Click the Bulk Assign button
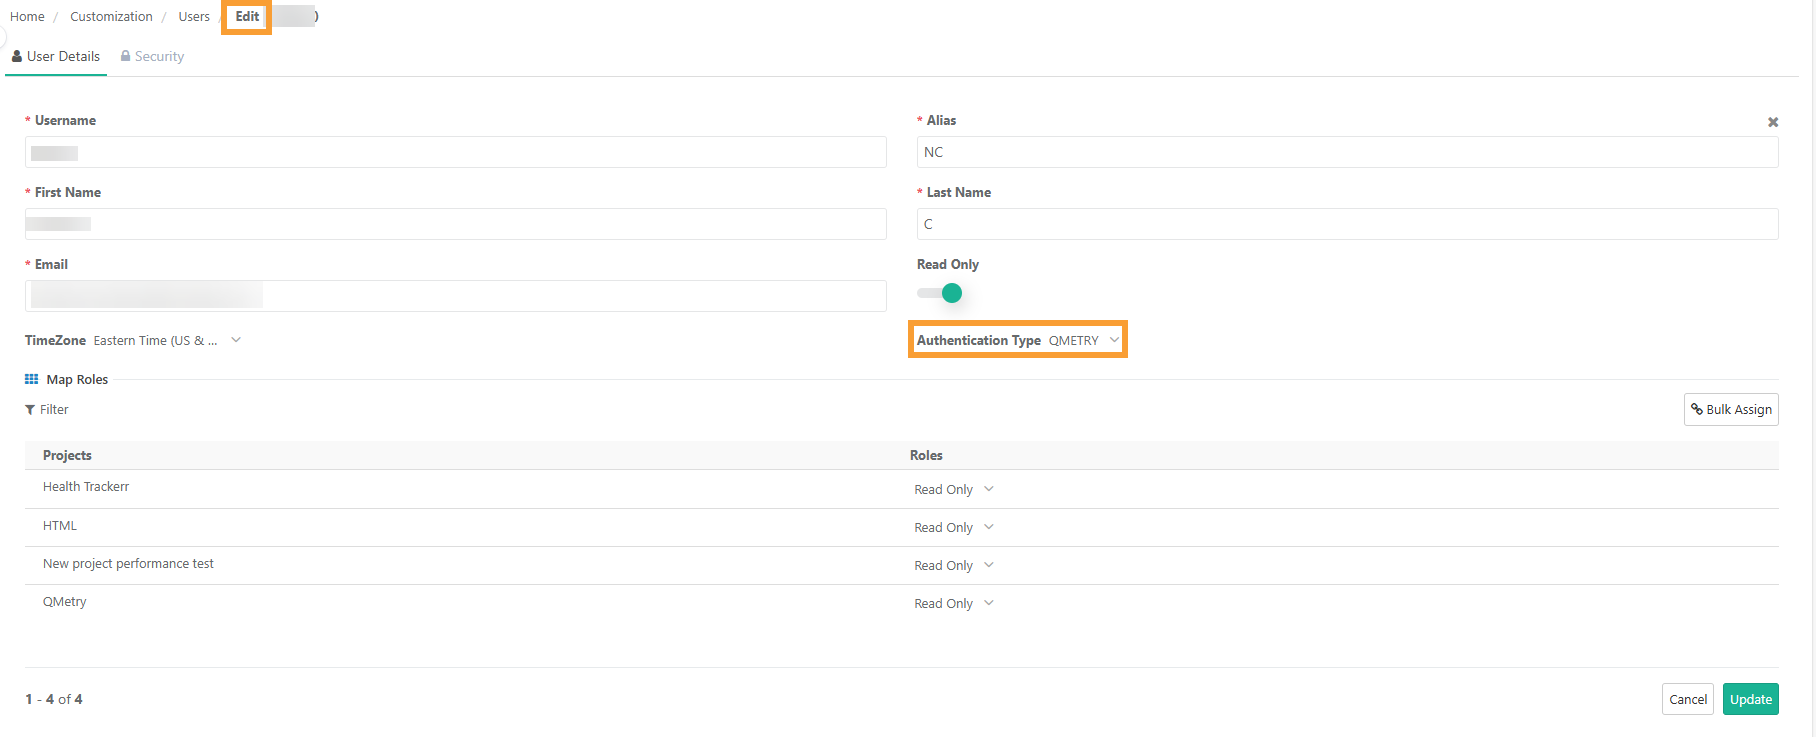This screenshot has height=737, width=1816. (1730, 410)
